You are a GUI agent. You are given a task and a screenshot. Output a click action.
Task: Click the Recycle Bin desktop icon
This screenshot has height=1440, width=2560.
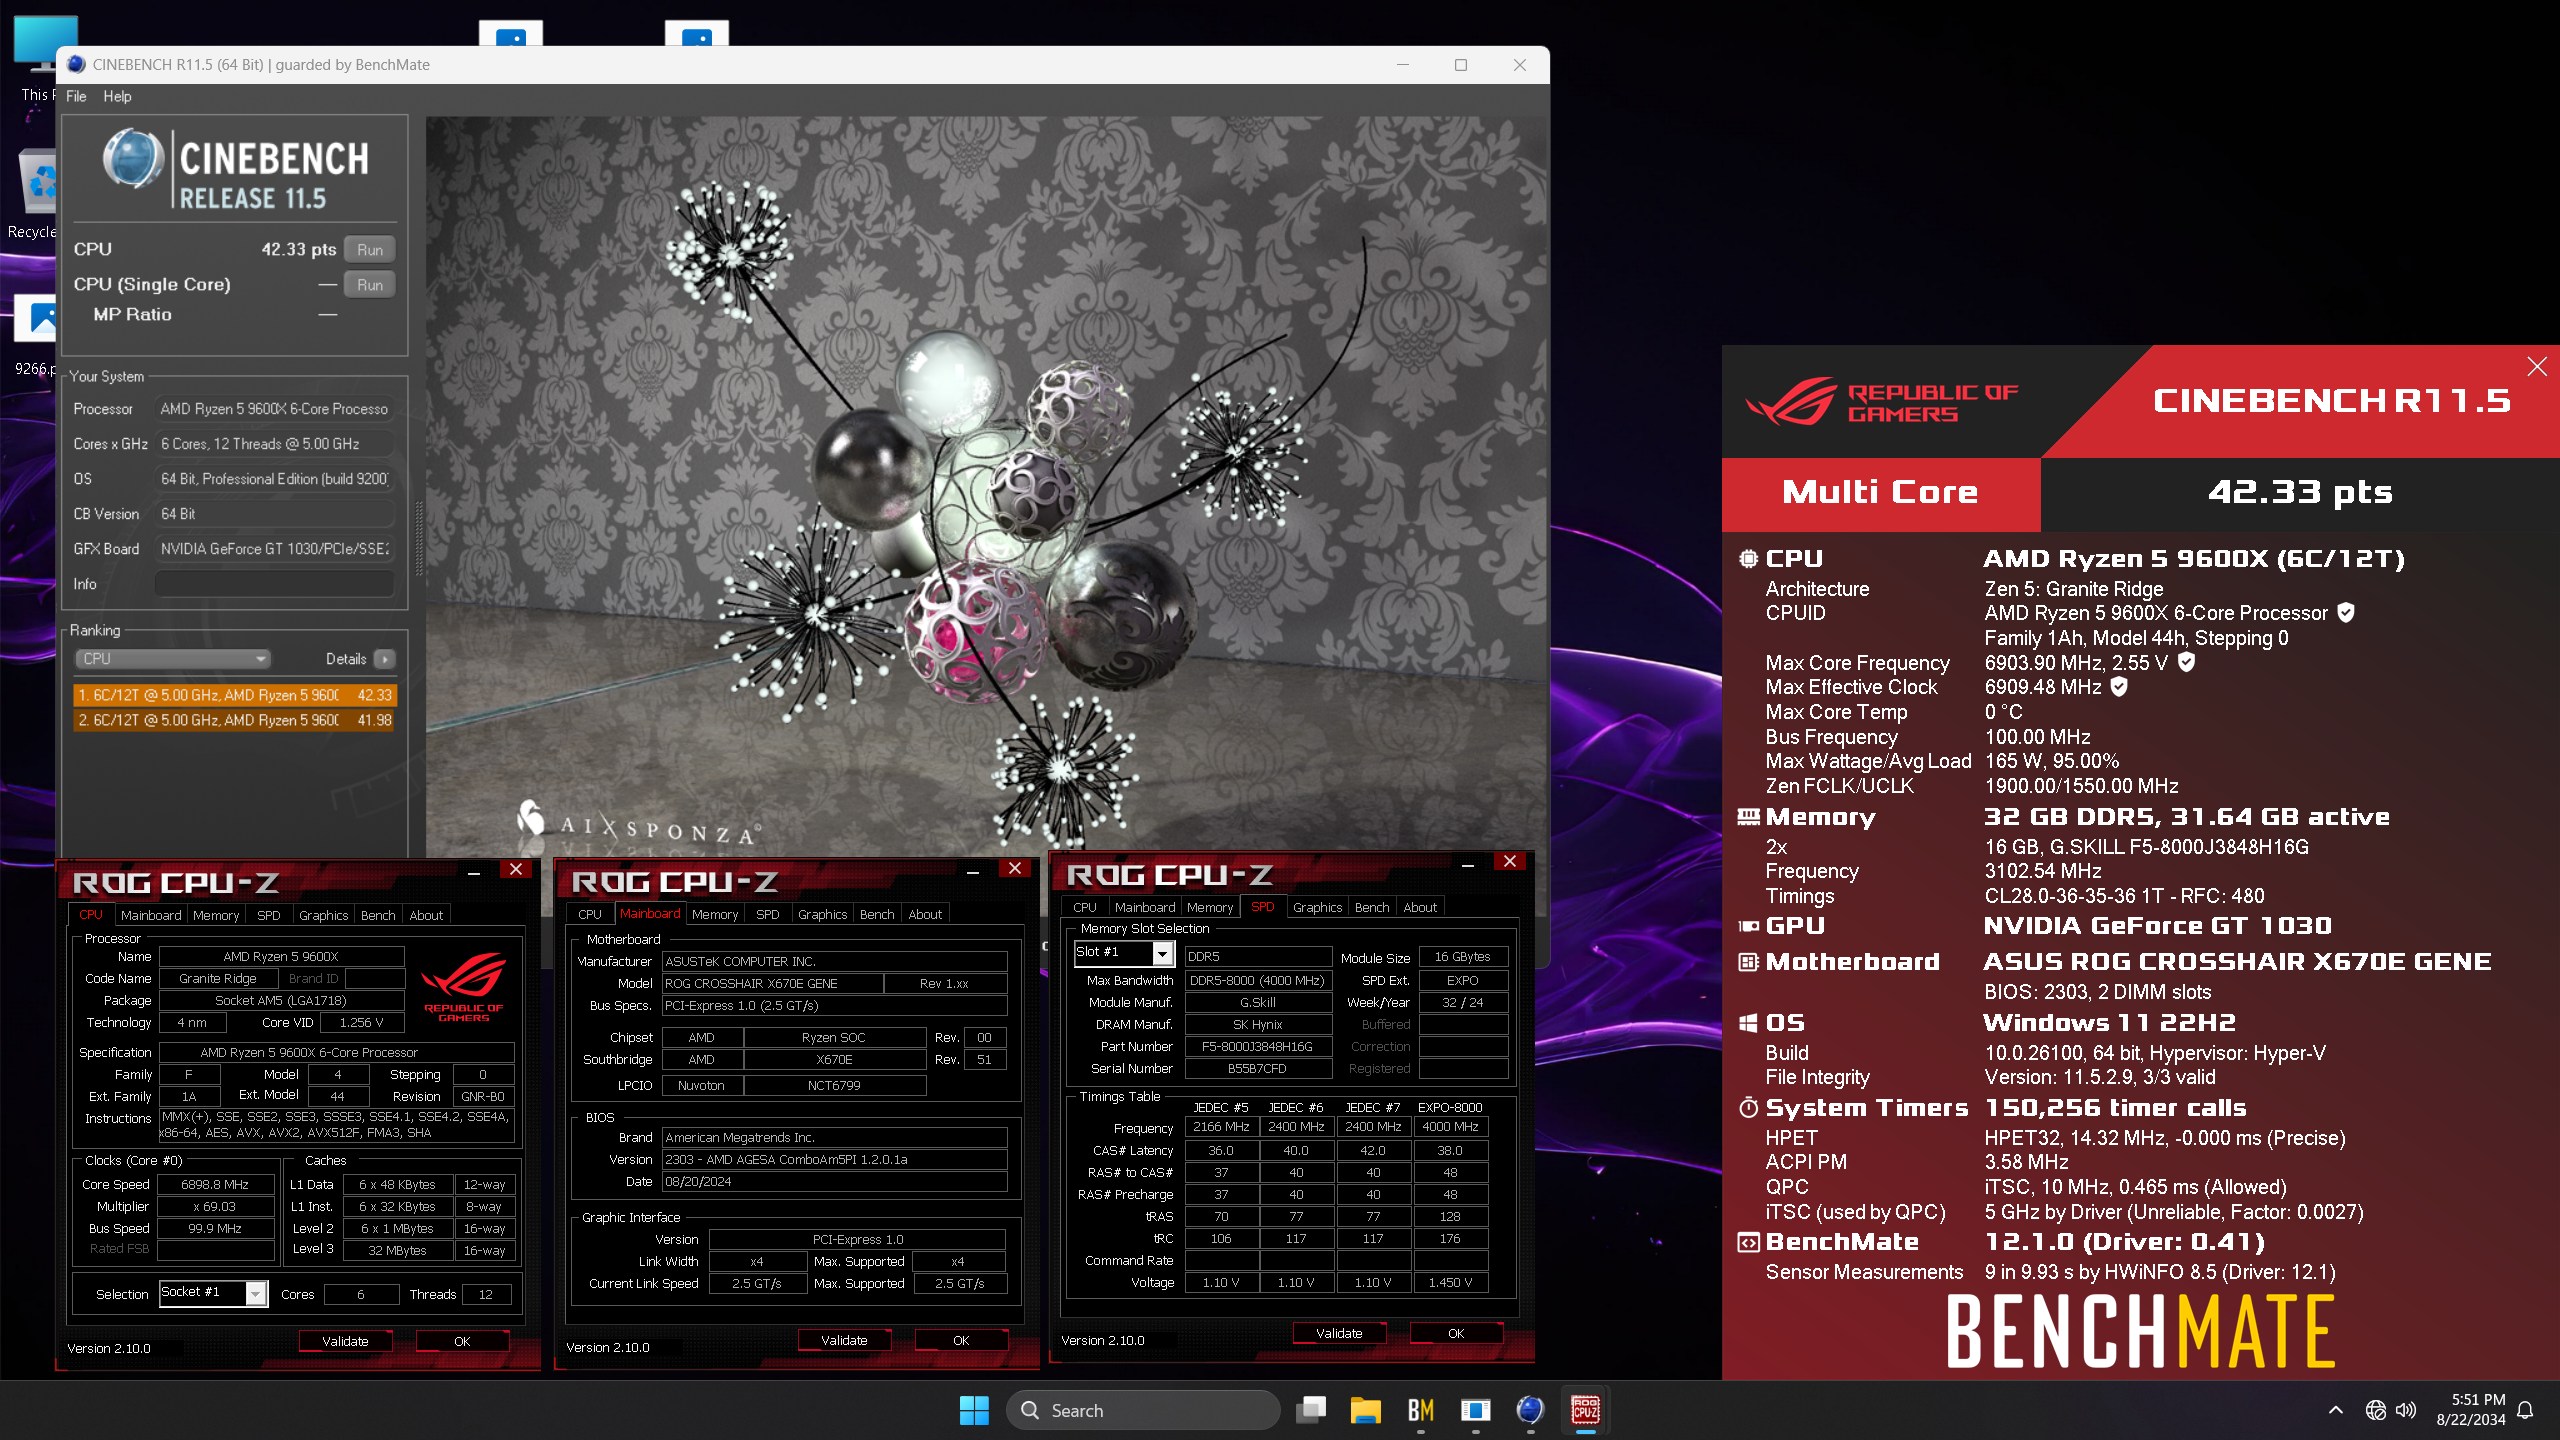point(36,193)
